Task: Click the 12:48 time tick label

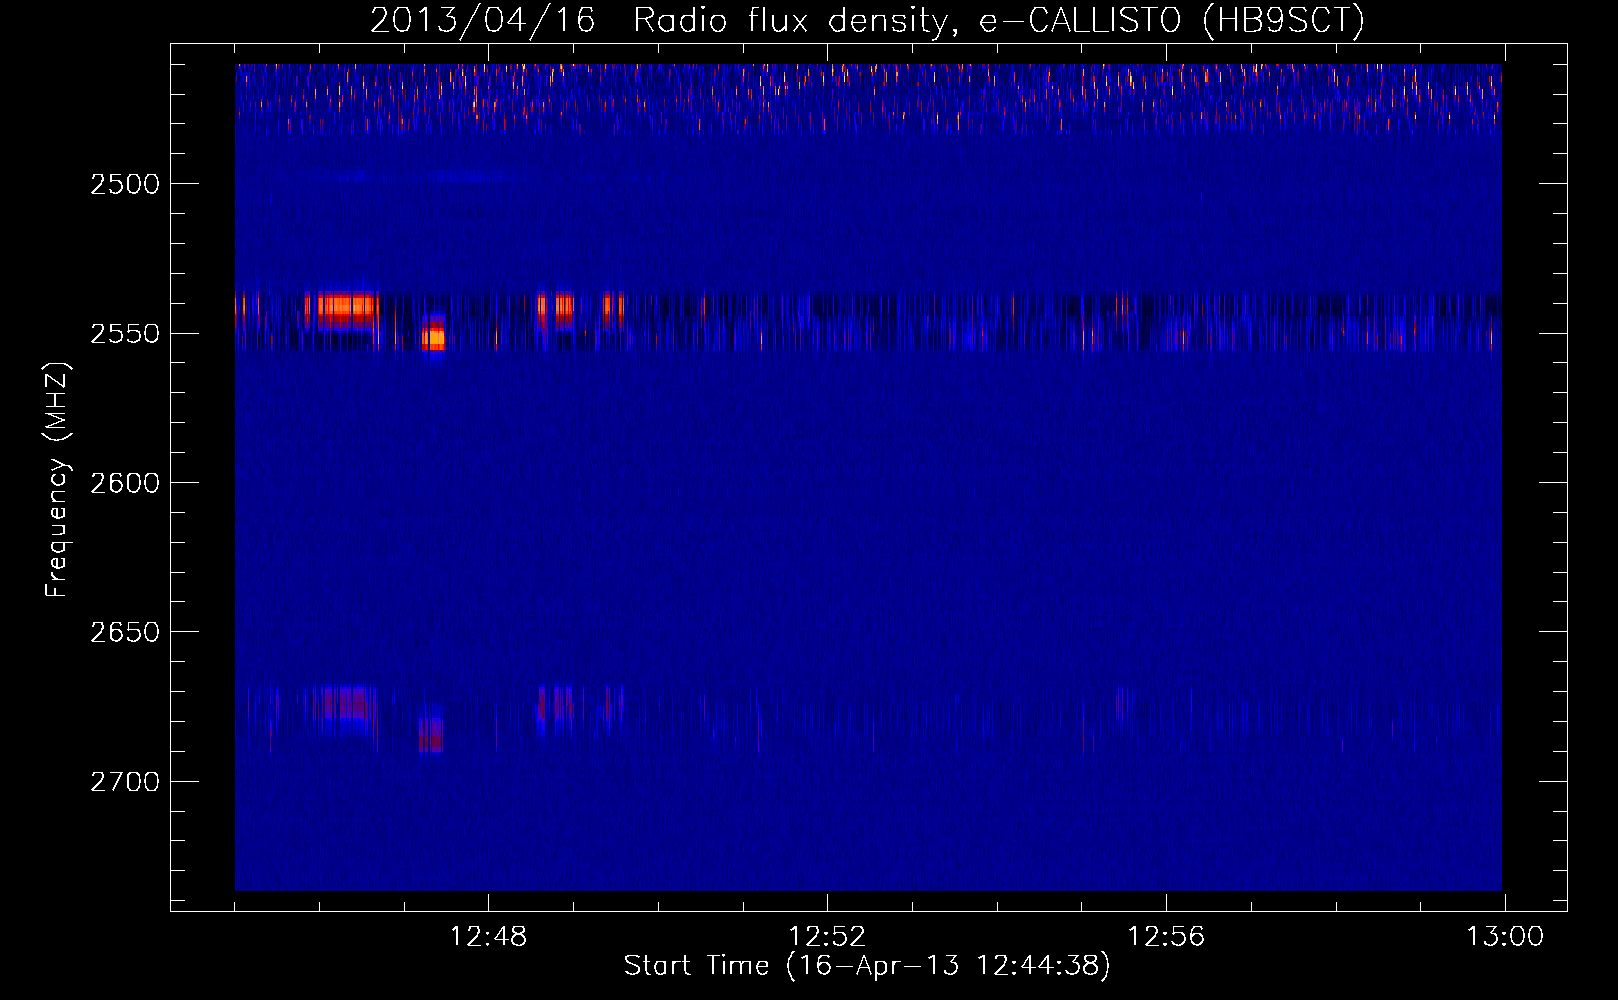Action: click(488, 937)
